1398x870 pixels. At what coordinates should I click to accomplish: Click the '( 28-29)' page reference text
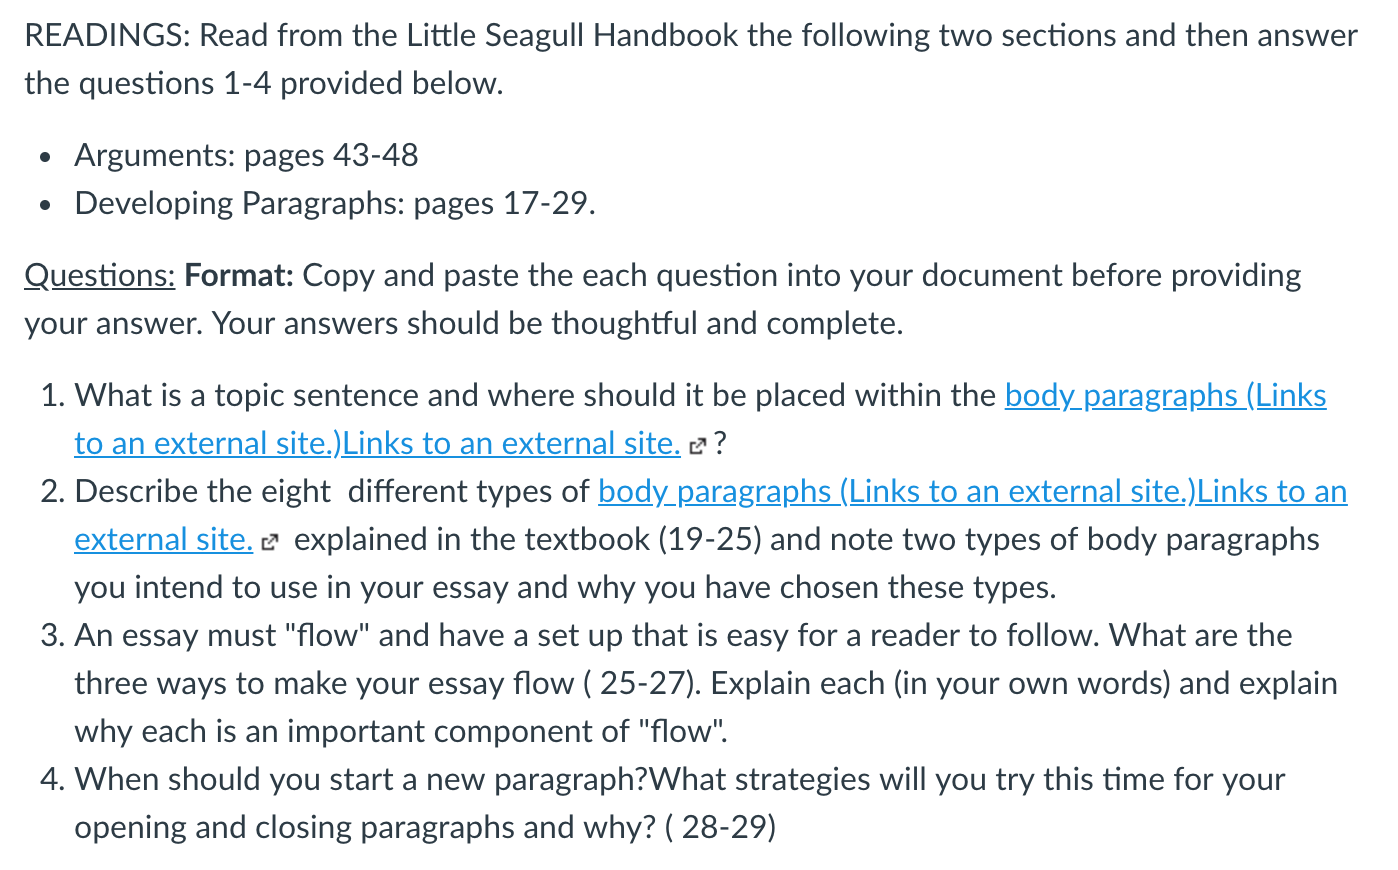coord(720,828)
